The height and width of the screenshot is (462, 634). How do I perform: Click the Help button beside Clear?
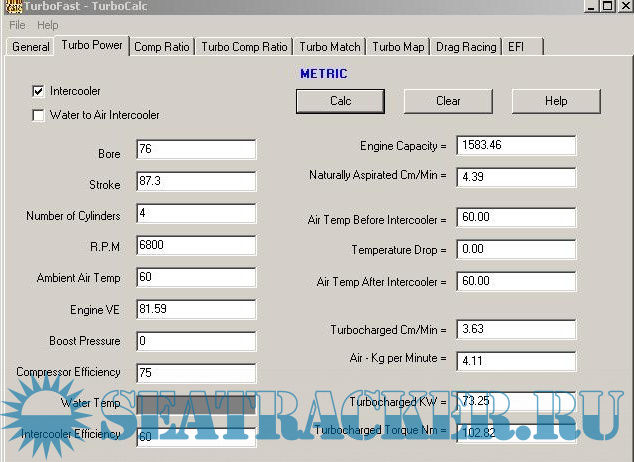click(556, 101)
